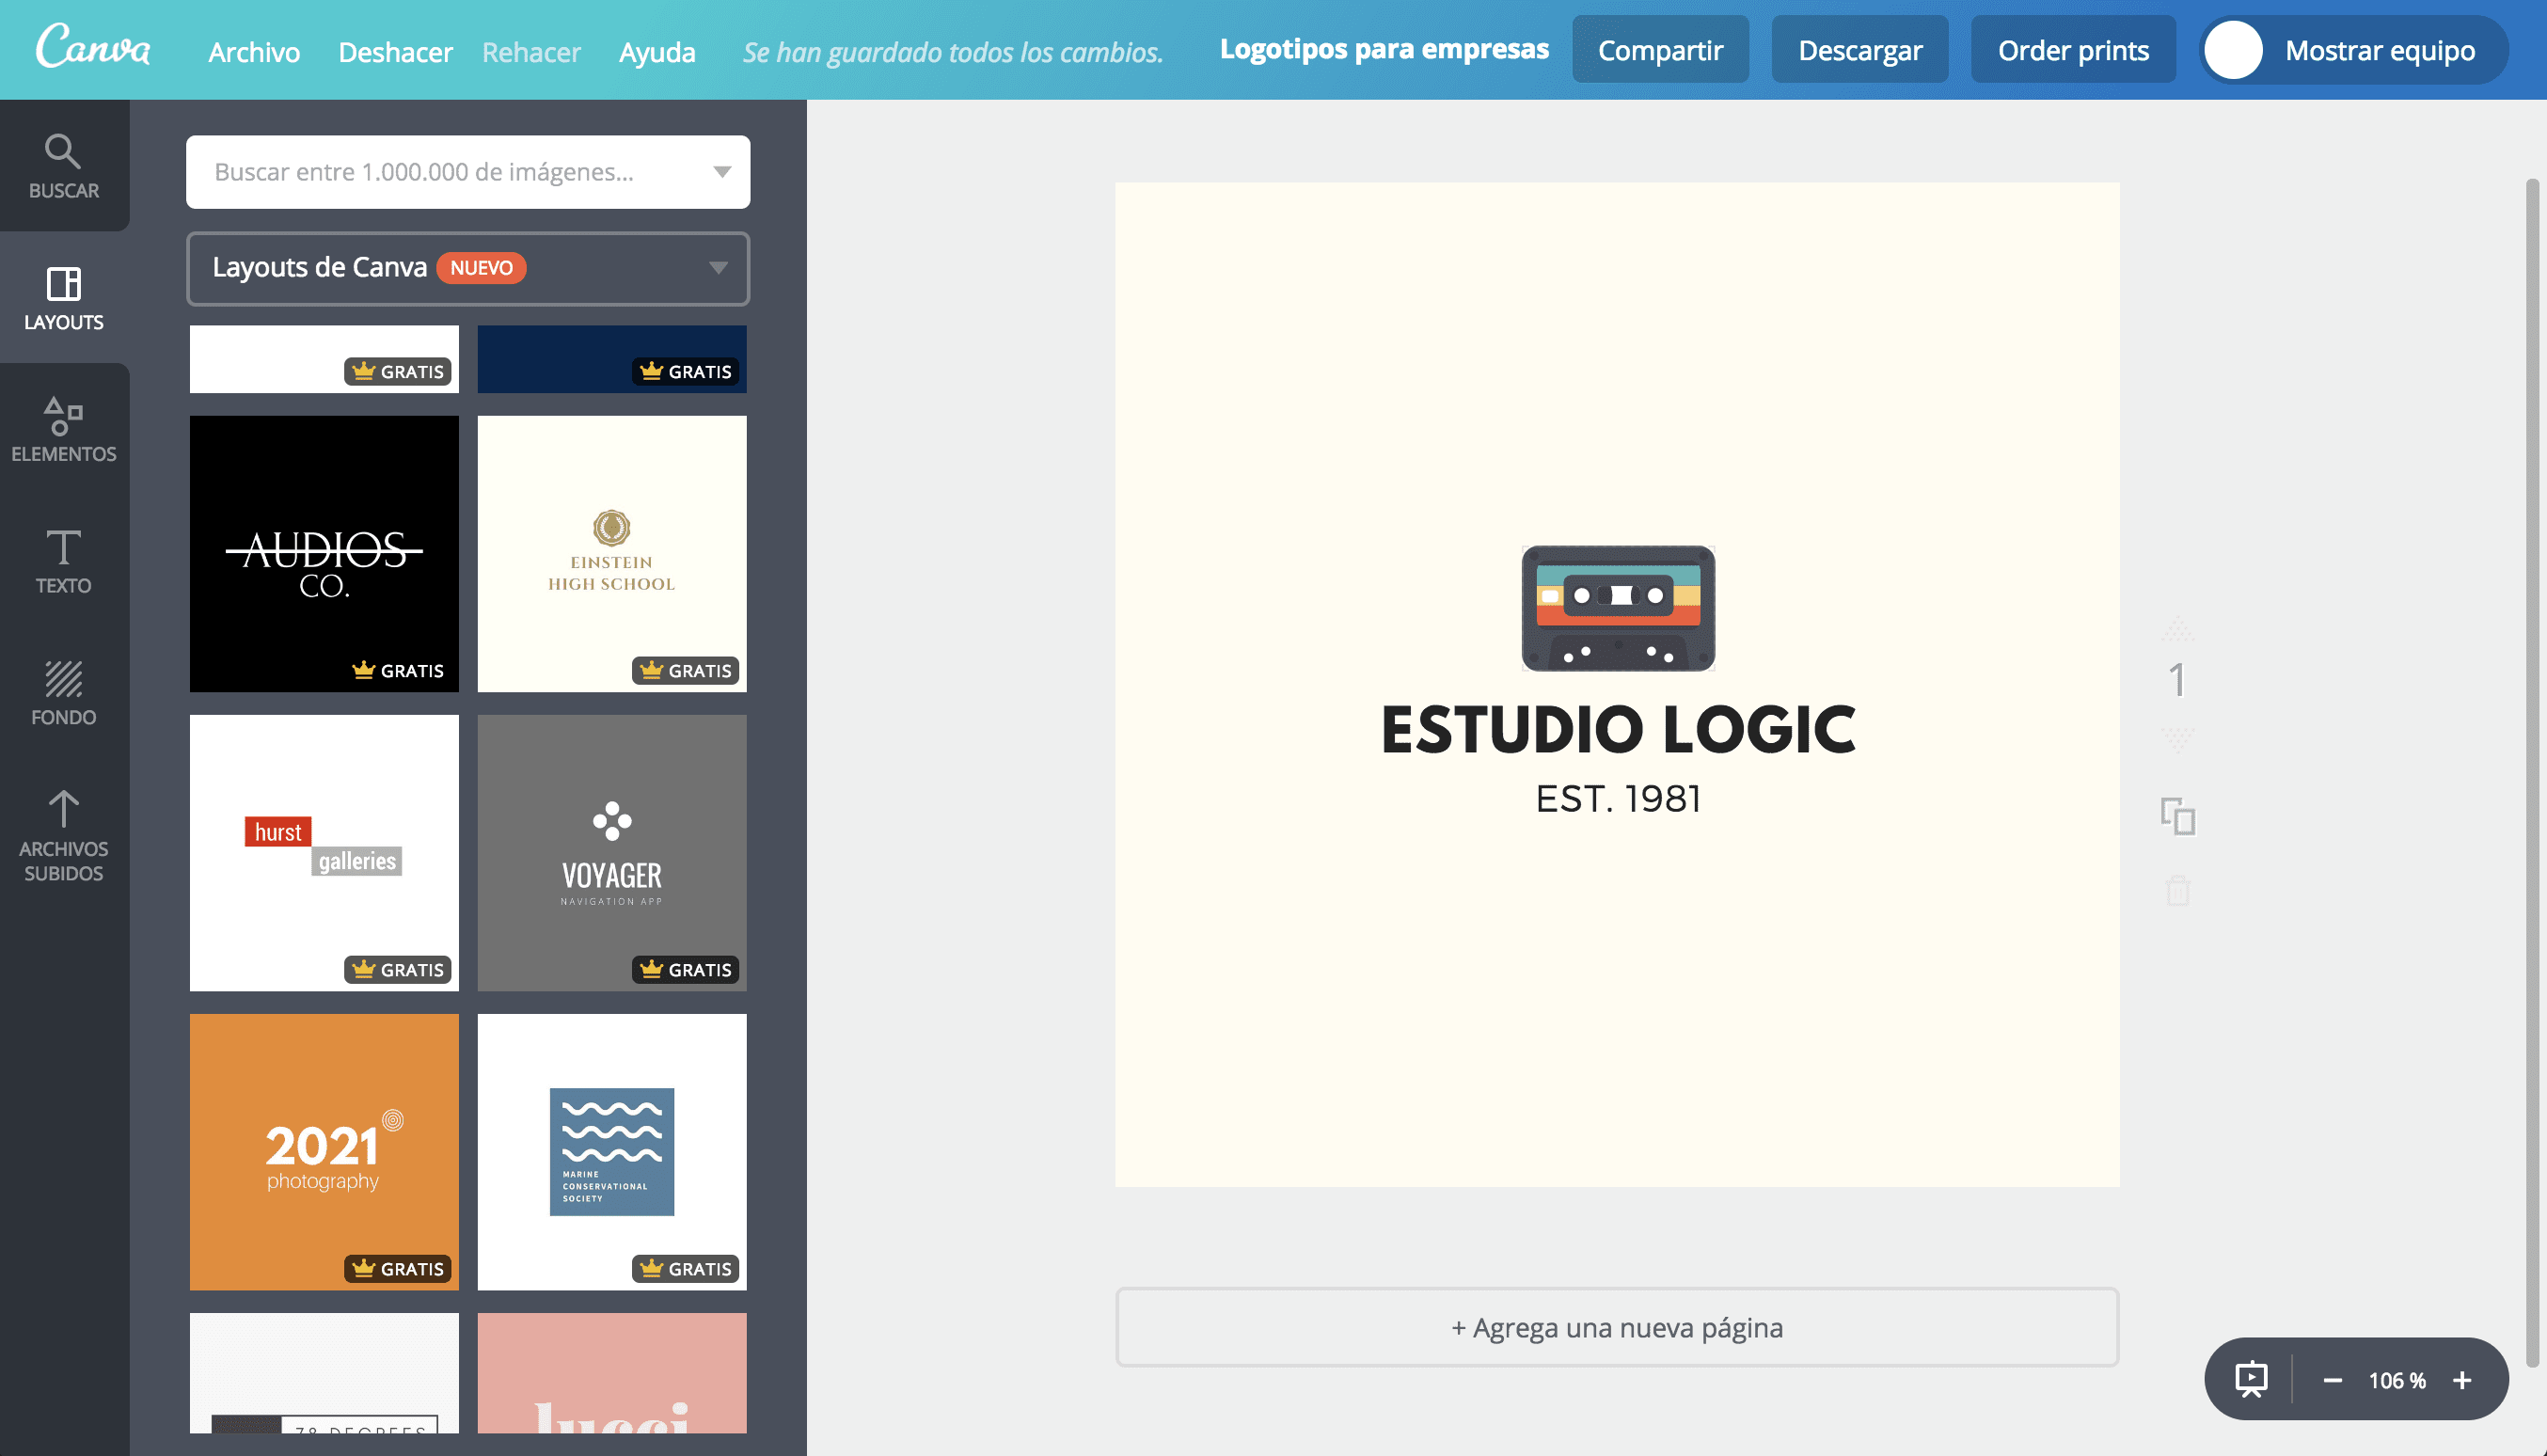Click the Descargar button
This screenshot has width=2547, height=1456.
point(1859,50)
